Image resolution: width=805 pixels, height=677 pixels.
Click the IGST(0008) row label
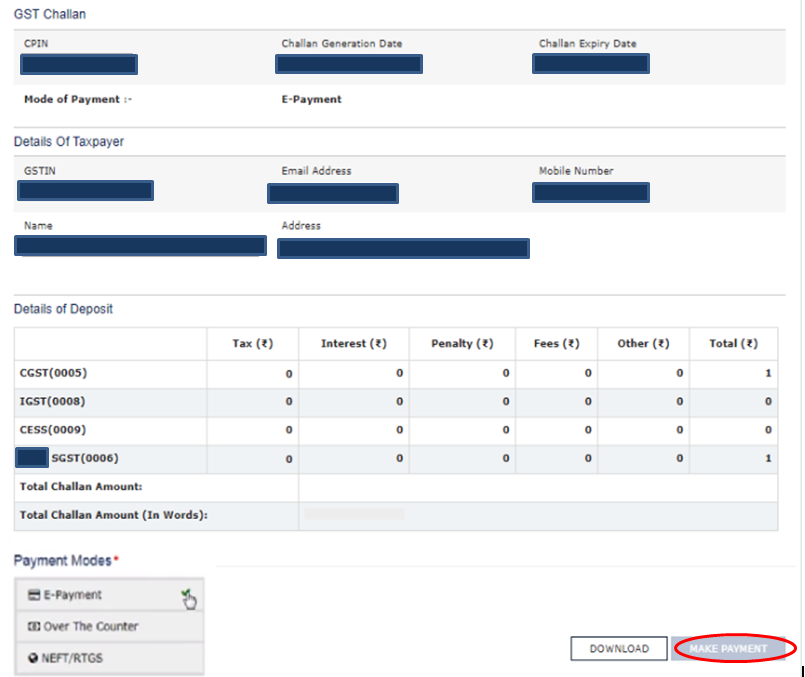point(52,401)
